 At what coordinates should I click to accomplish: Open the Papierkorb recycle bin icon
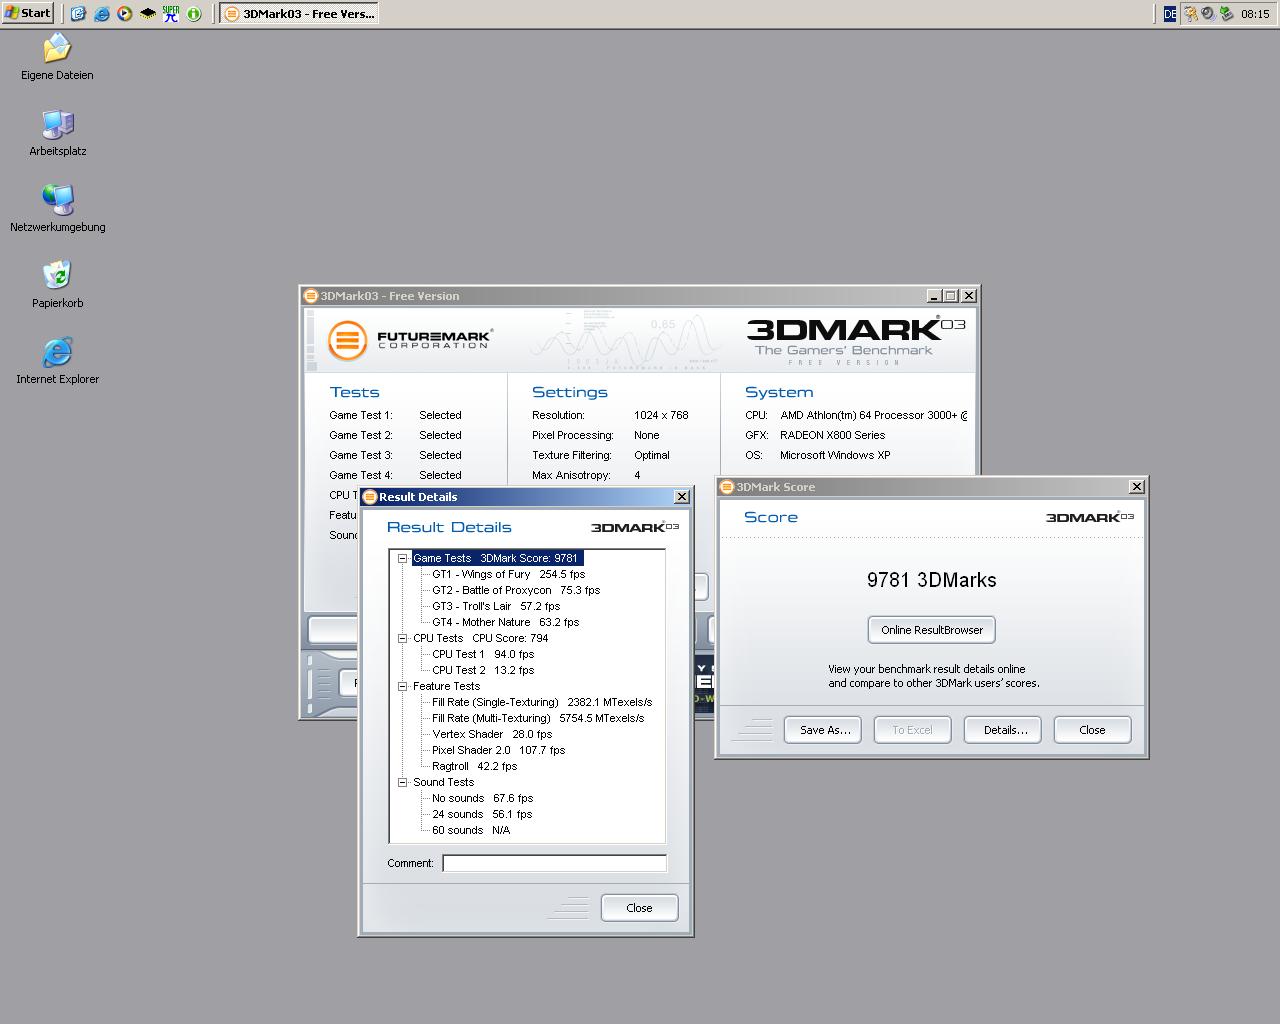click(x=57, y=285)
